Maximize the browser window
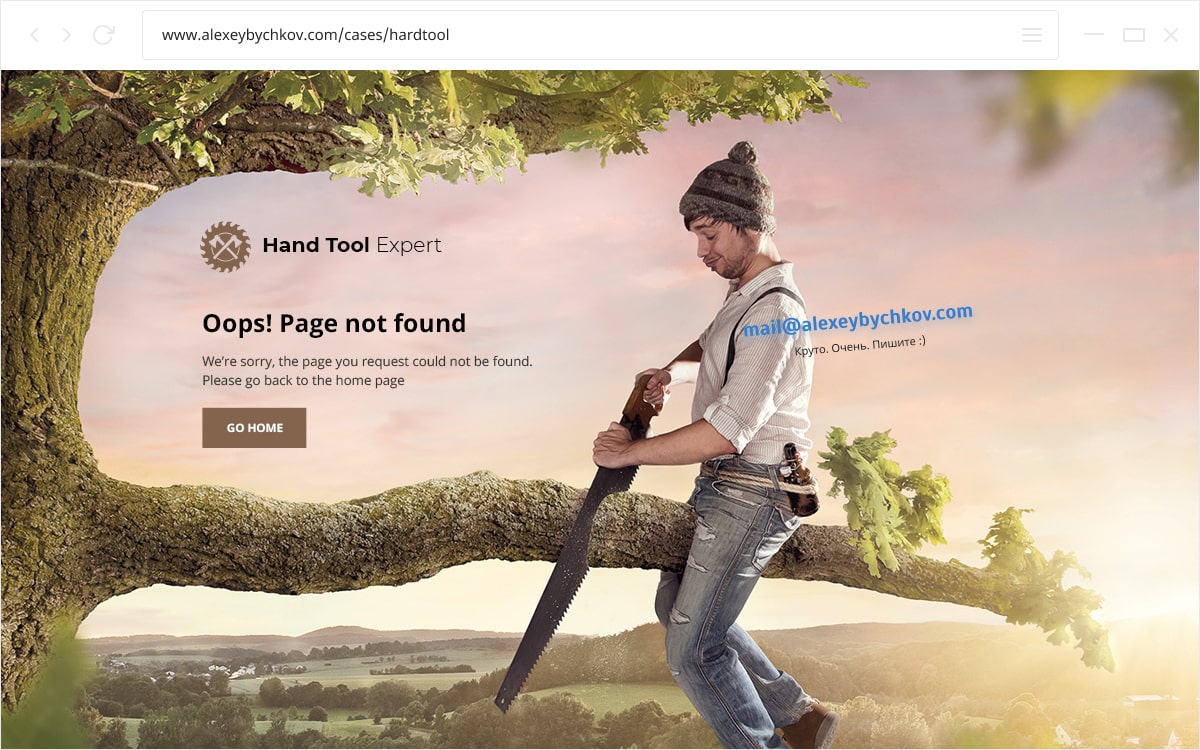Screen dimensions: 1200x750 click(x=1133, y=35)
